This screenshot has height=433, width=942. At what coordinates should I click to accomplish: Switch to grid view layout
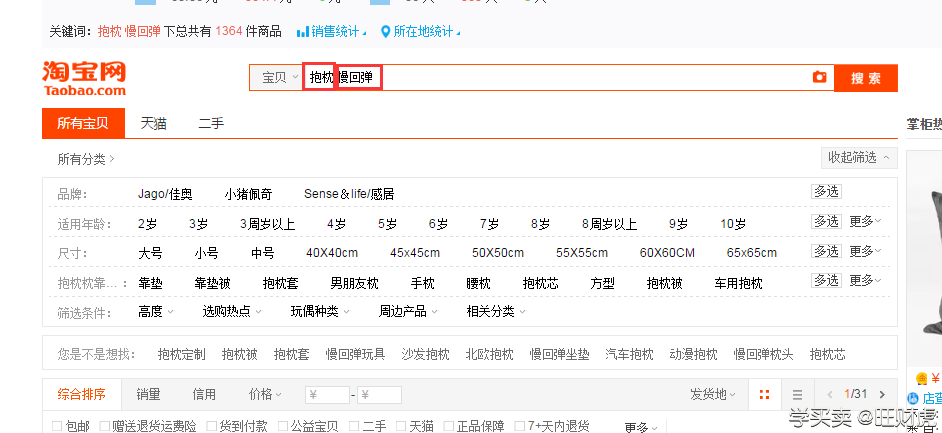point(764,395)
